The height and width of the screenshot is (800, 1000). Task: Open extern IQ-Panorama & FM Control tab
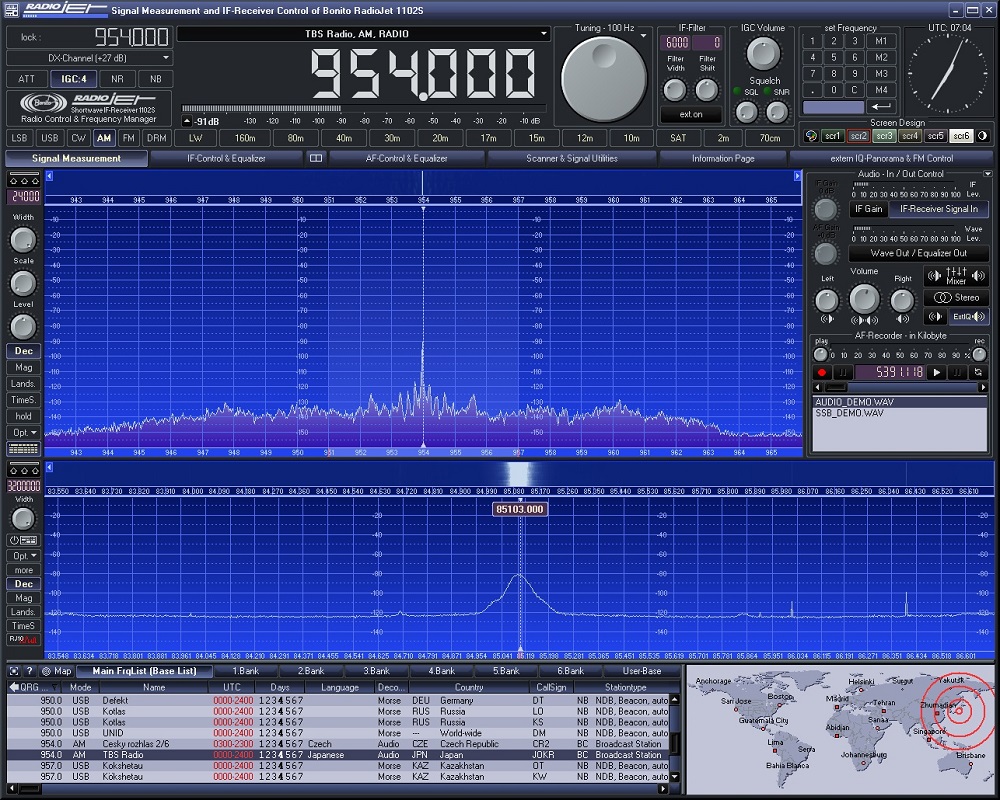click(892, 158)
